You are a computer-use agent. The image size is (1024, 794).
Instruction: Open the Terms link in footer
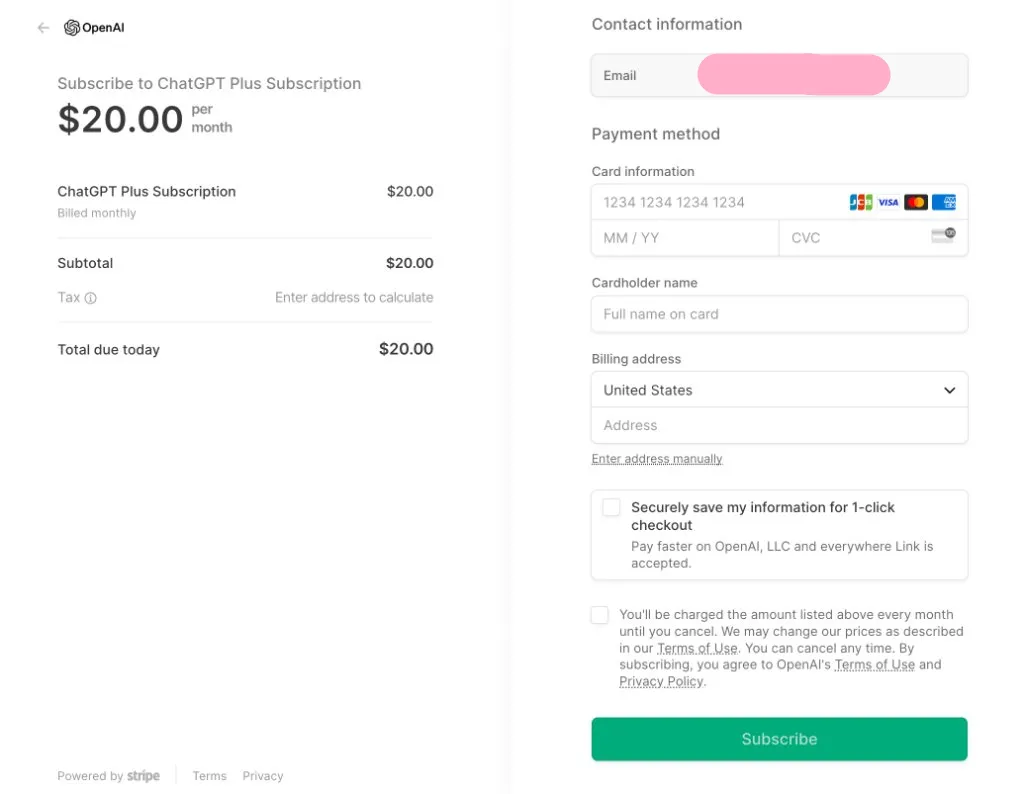pos(210,776)
